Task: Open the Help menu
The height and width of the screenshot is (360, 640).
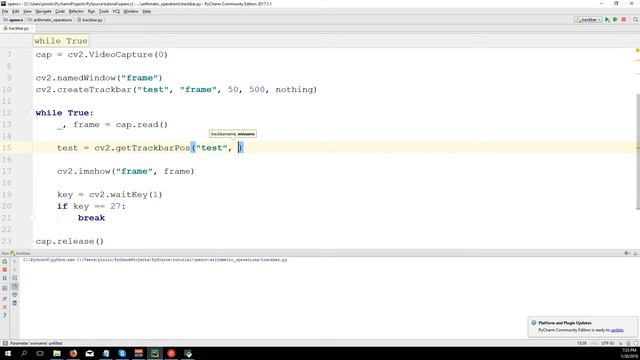Action: tap(147, 11)
